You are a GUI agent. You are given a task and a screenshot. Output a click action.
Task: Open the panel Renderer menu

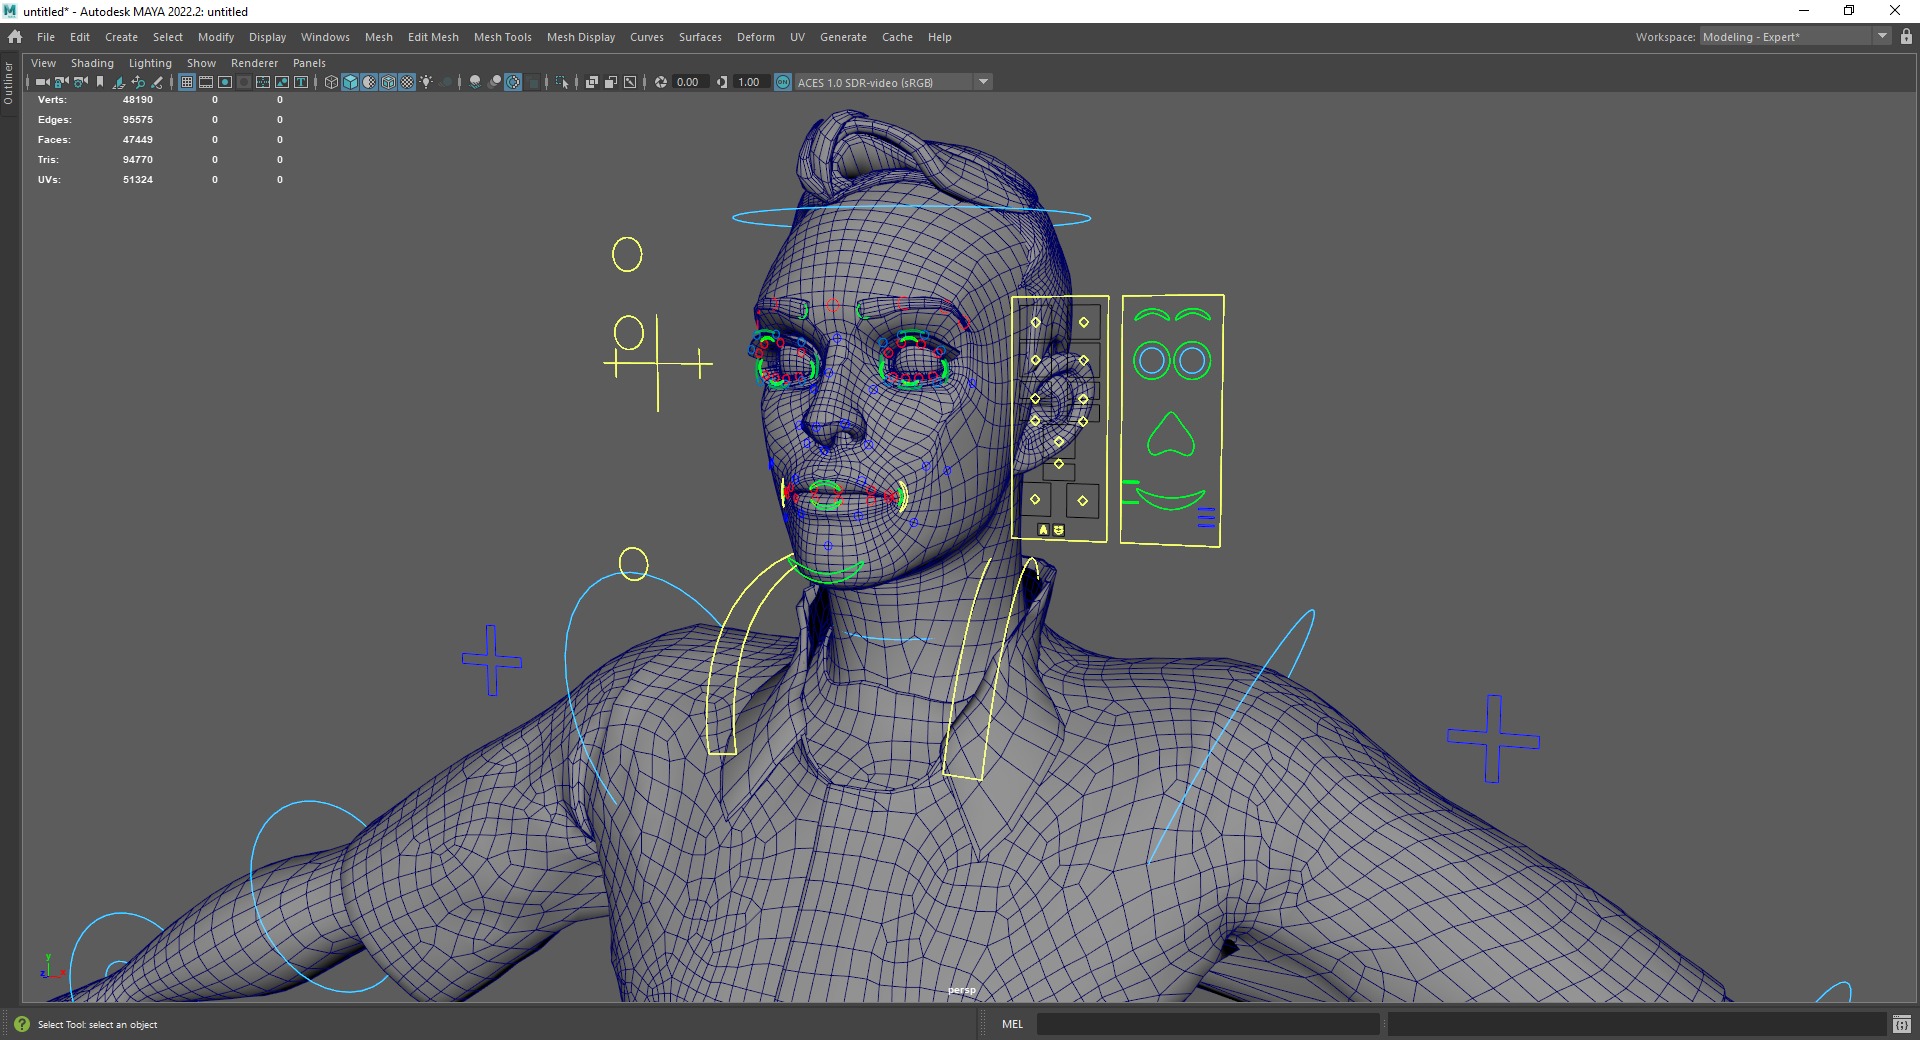[x=254, y=63]
